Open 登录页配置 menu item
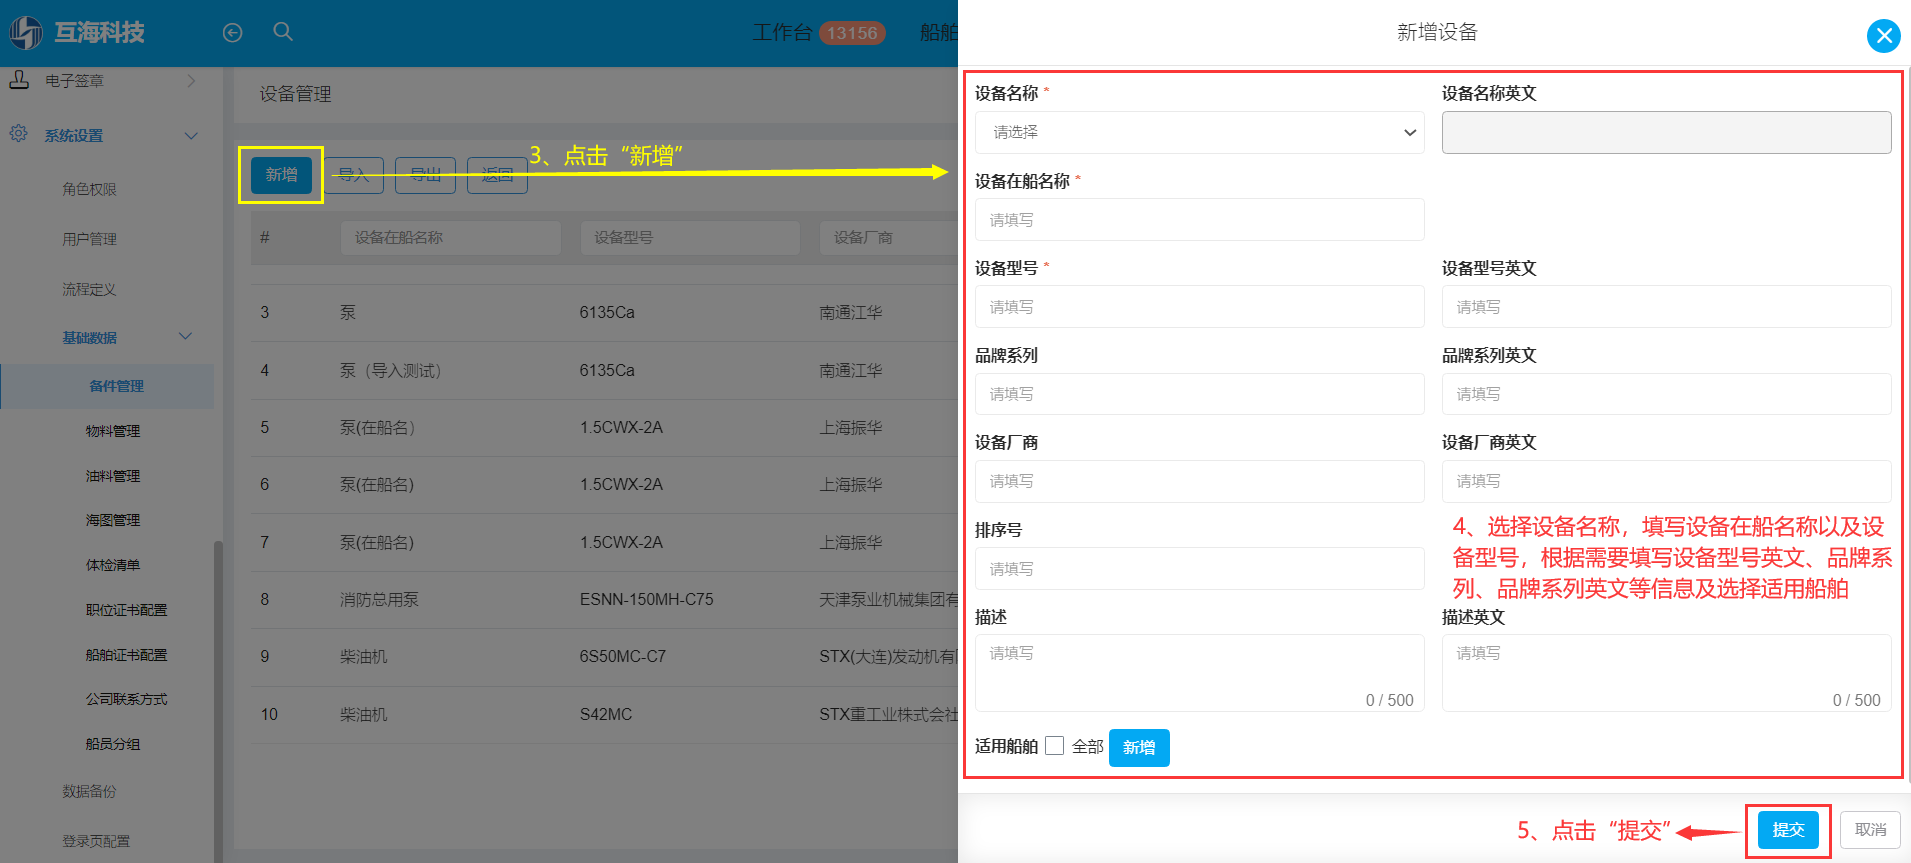Image resolution: width=1911 pixels, height=863 pixels. click(96, 841)
